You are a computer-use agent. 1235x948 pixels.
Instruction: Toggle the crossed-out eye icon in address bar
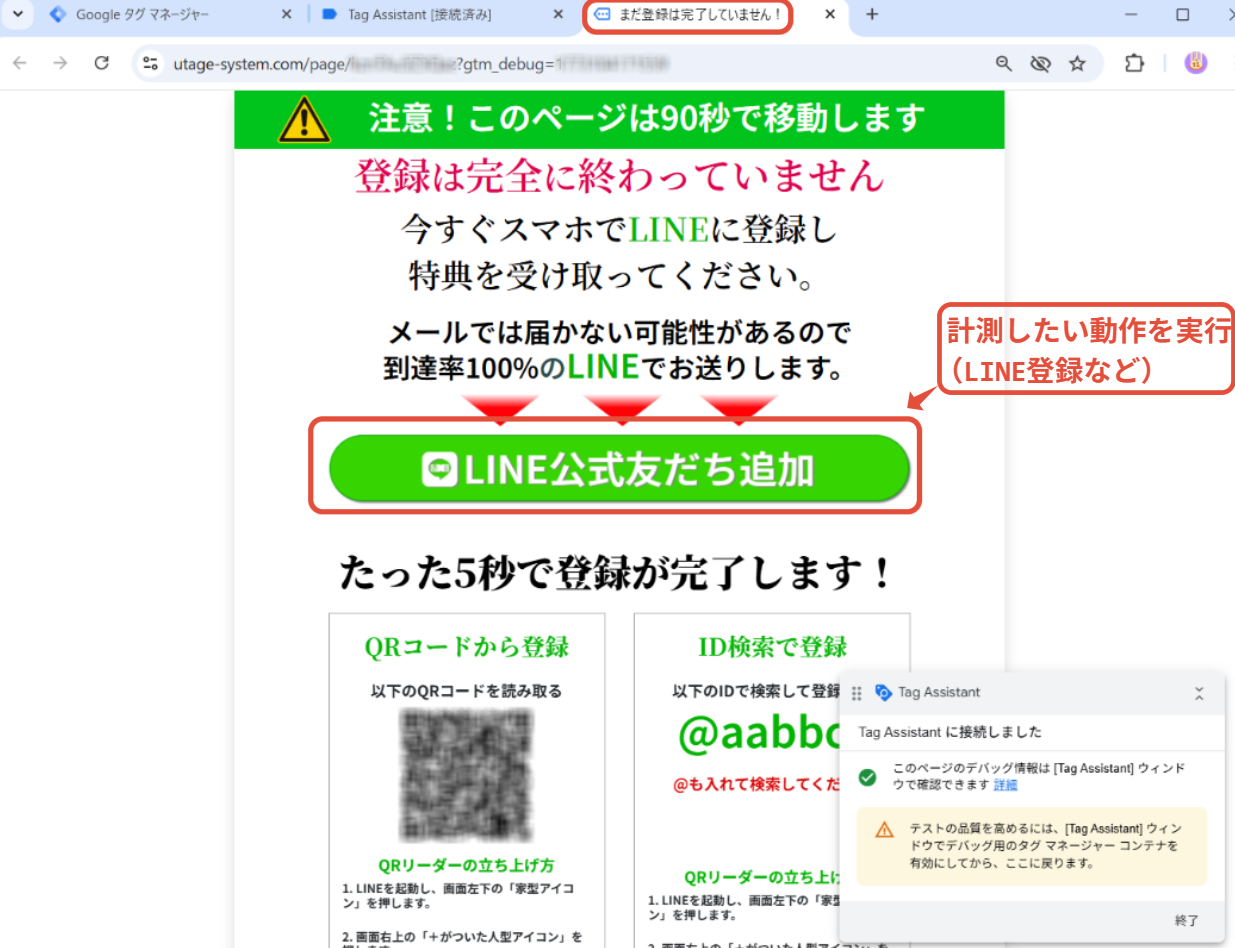[x=1040, y=64]
